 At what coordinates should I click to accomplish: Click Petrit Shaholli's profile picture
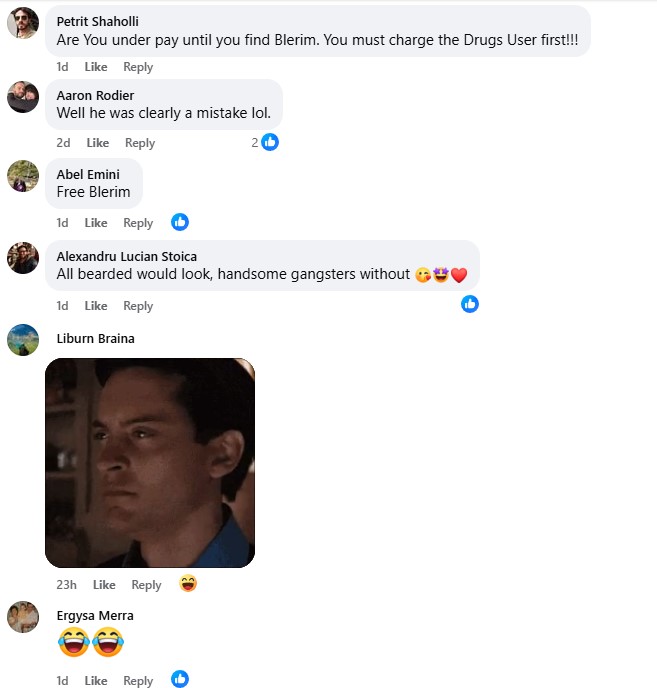pos(23,22)
